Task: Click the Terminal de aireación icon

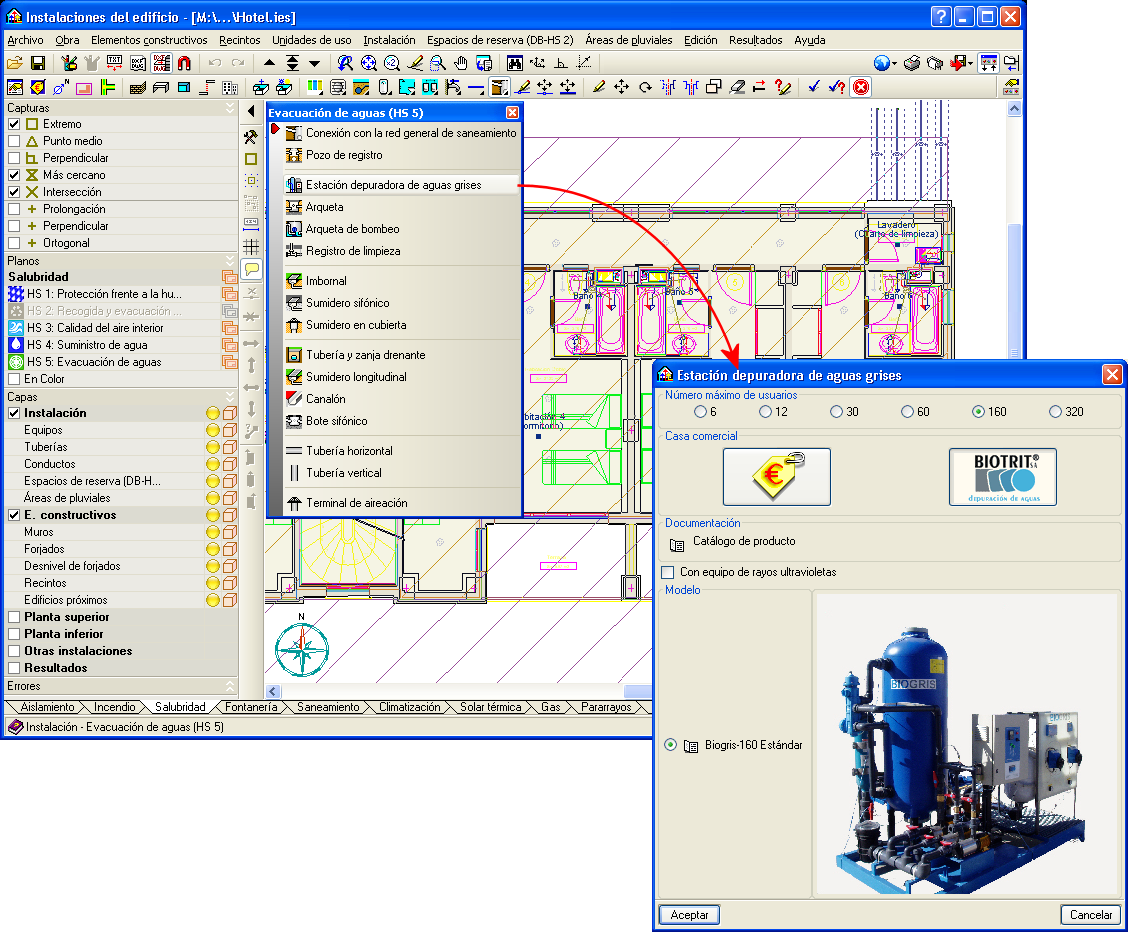Action: tap(294, 503)
